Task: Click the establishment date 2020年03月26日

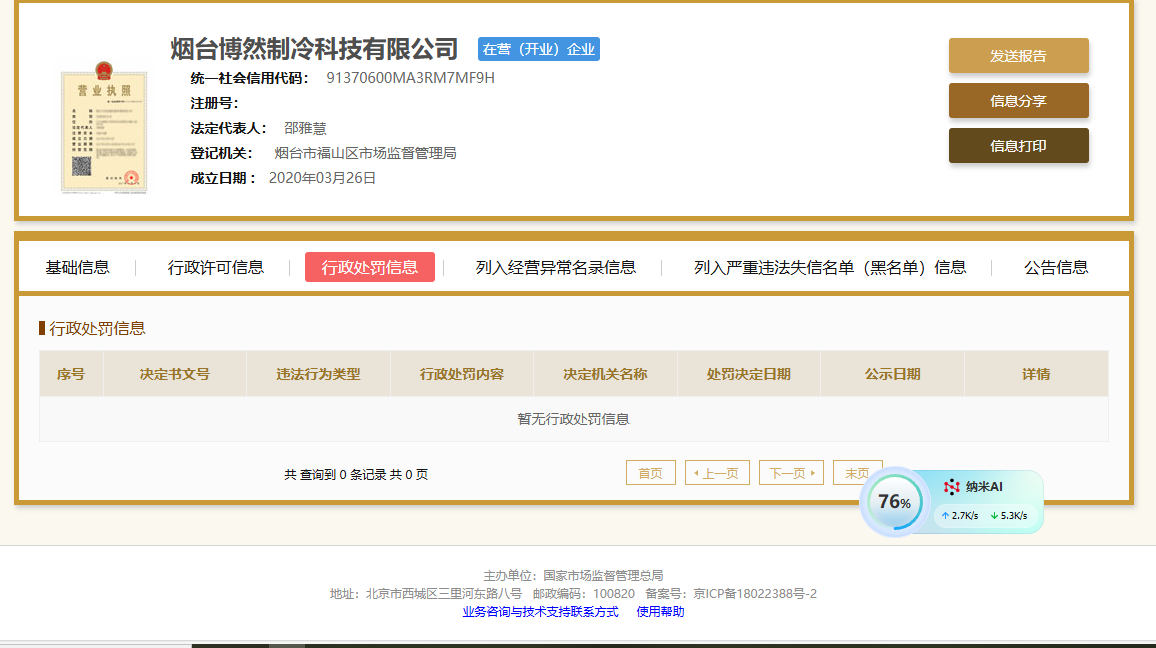Action: (322, 178)
